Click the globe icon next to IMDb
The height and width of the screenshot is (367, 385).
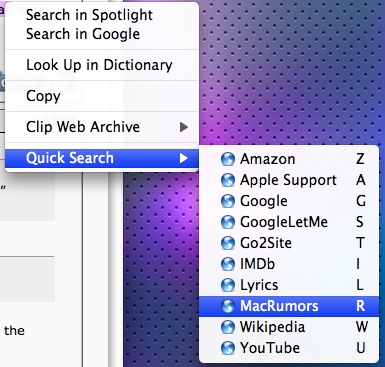click(x=228, y=264)
